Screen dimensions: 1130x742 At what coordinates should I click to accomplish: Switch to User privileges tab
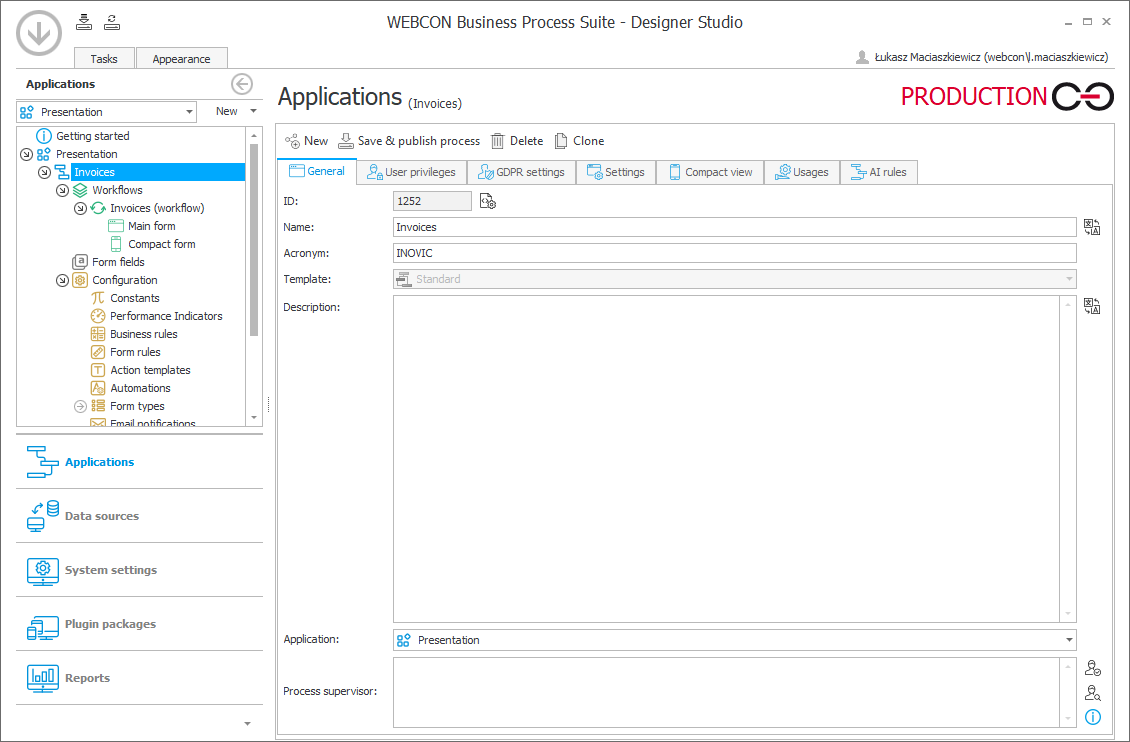click(x=411, y=172)
